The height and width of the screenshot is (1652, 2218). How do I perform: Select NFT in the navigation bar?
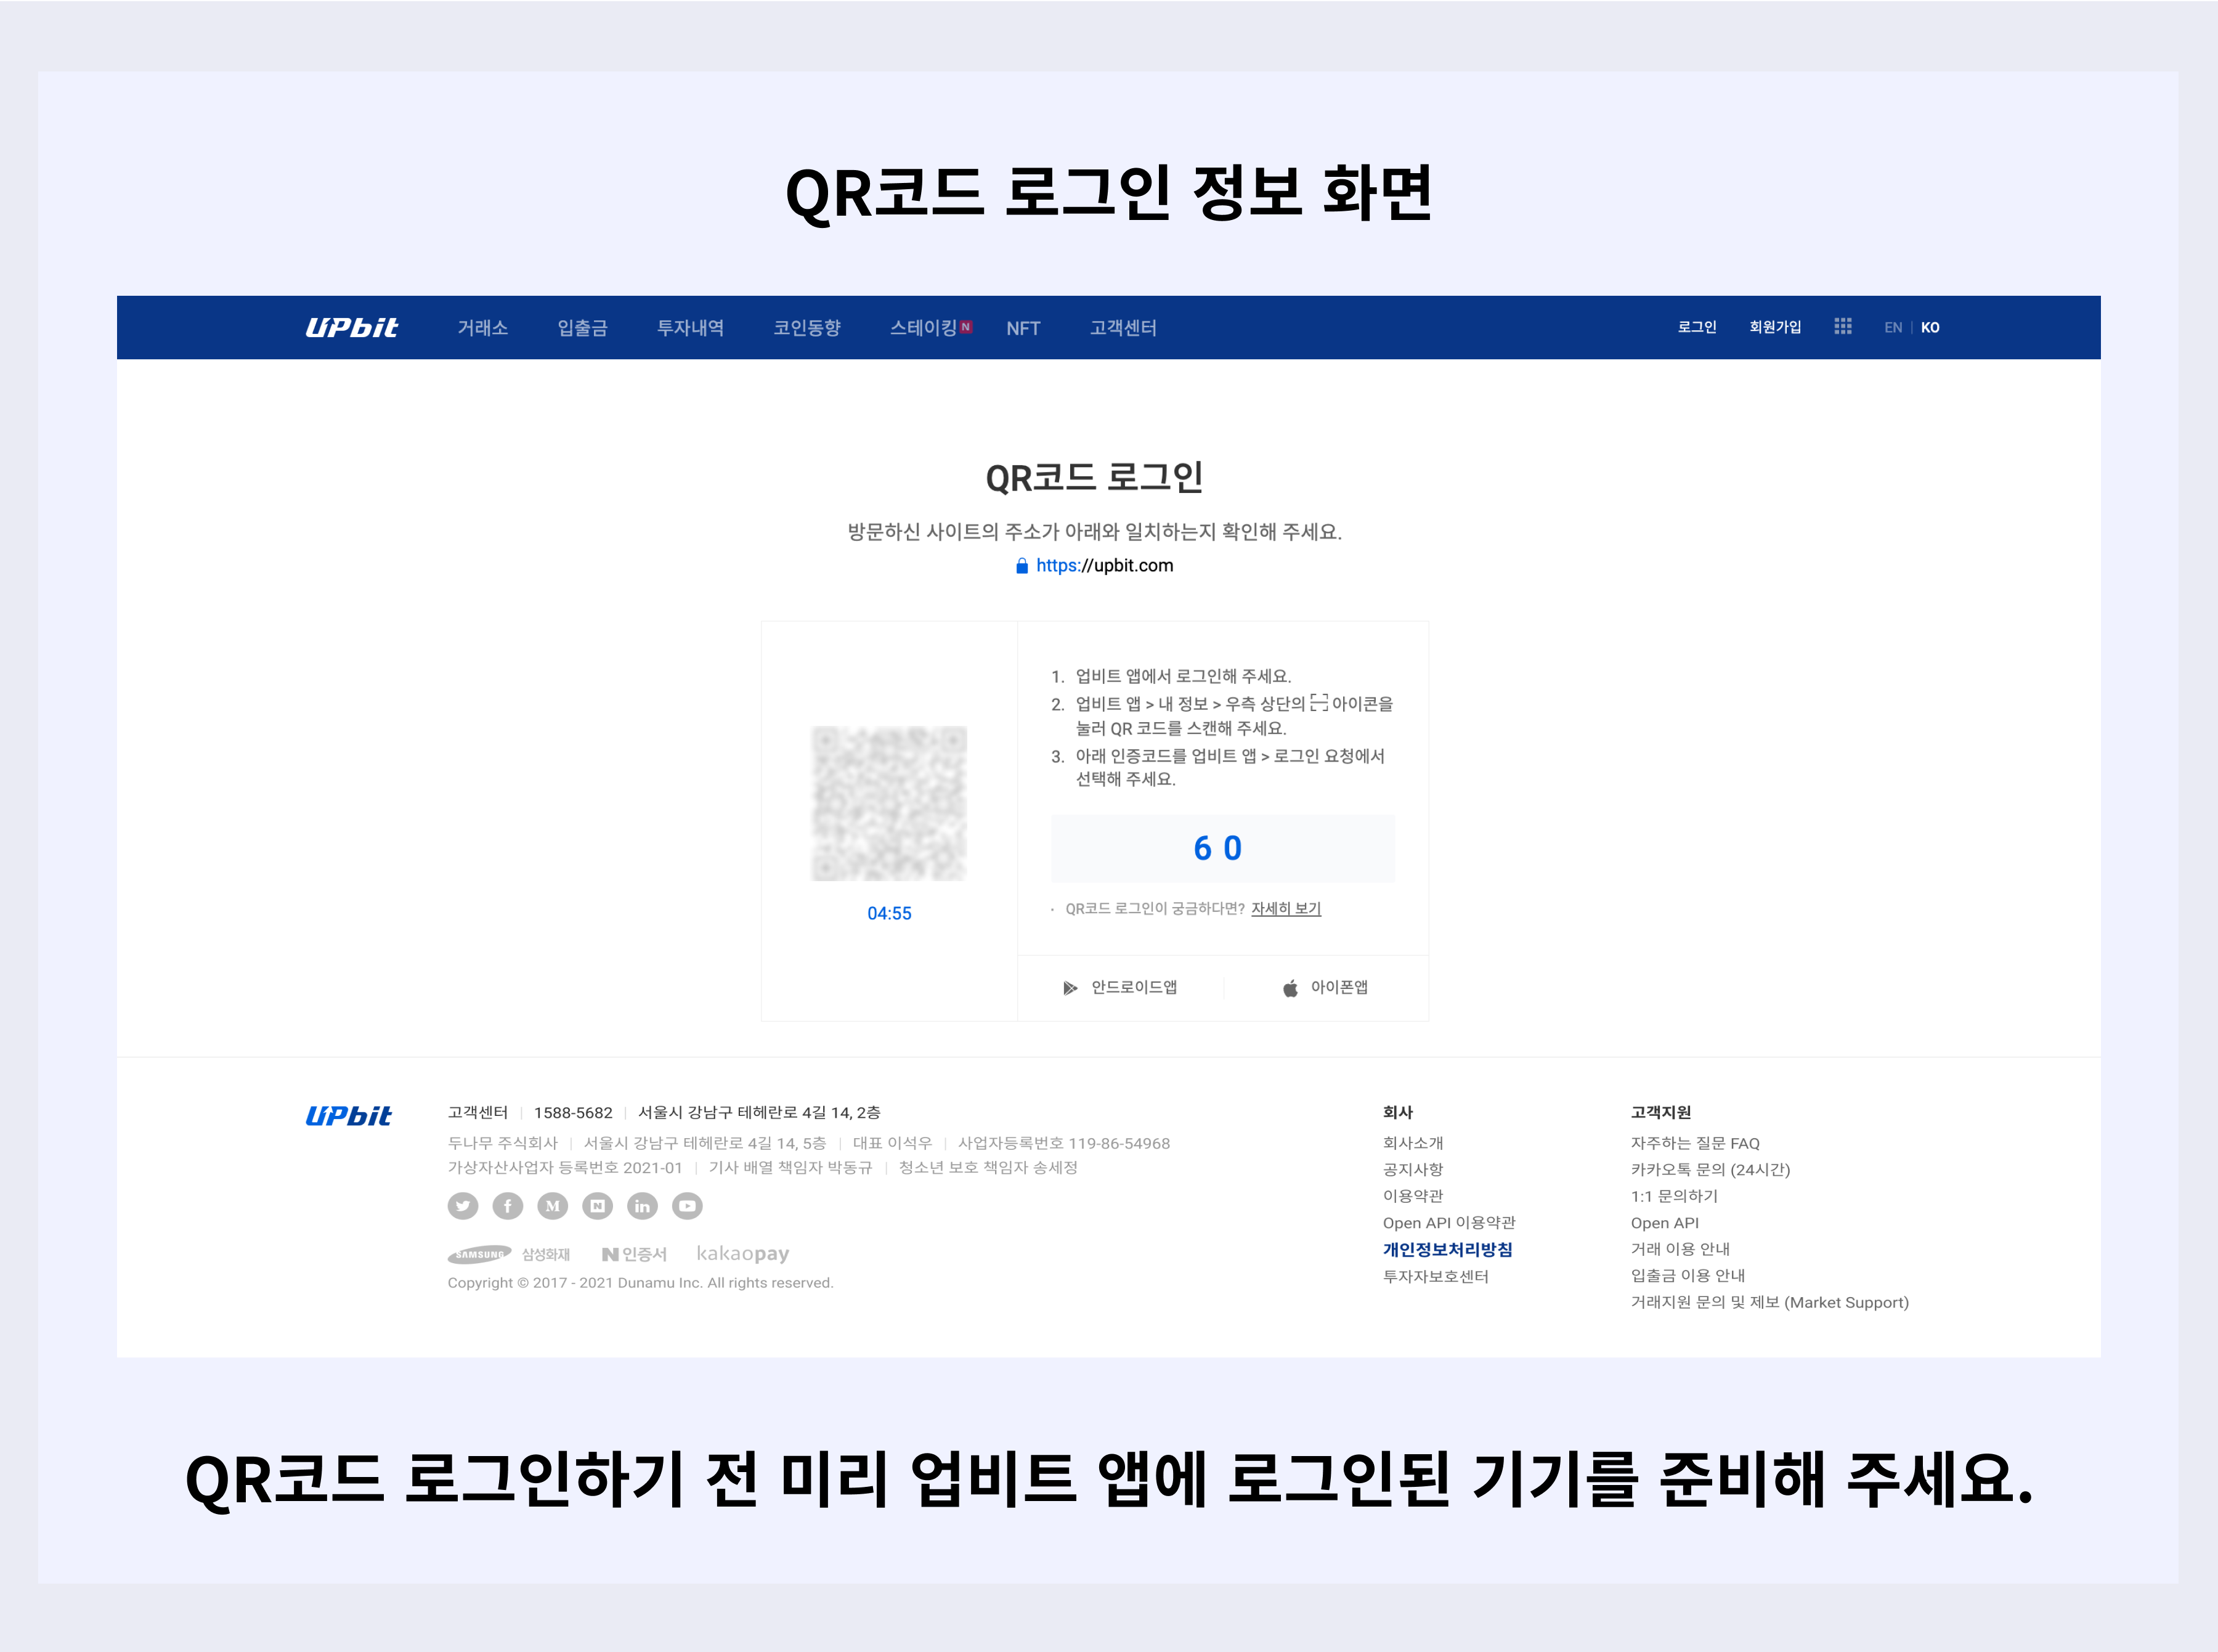(x=1023, y=328)
